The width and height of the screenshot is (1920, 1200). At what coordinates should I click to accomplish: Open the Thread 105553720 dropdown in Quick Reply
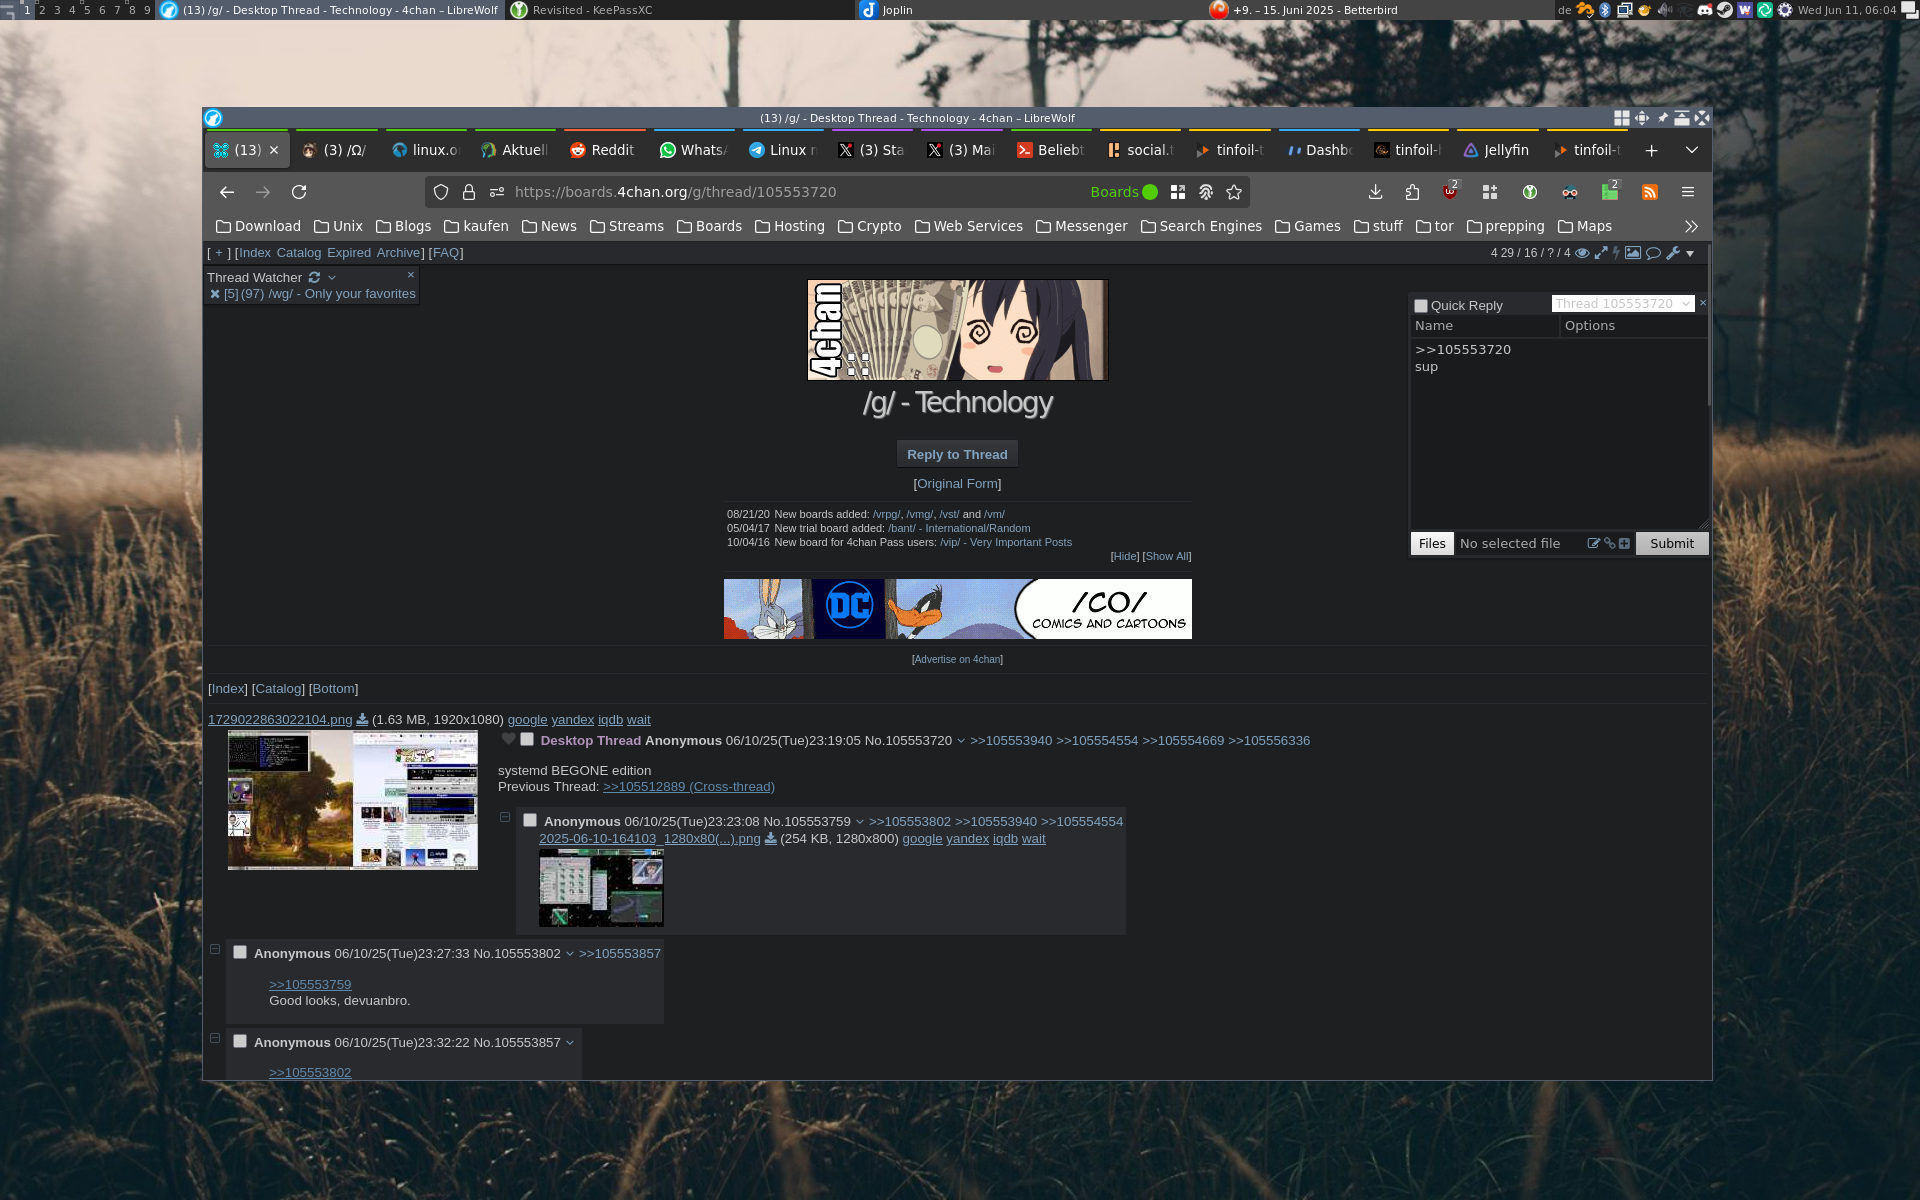click(x=1623, y=304)
